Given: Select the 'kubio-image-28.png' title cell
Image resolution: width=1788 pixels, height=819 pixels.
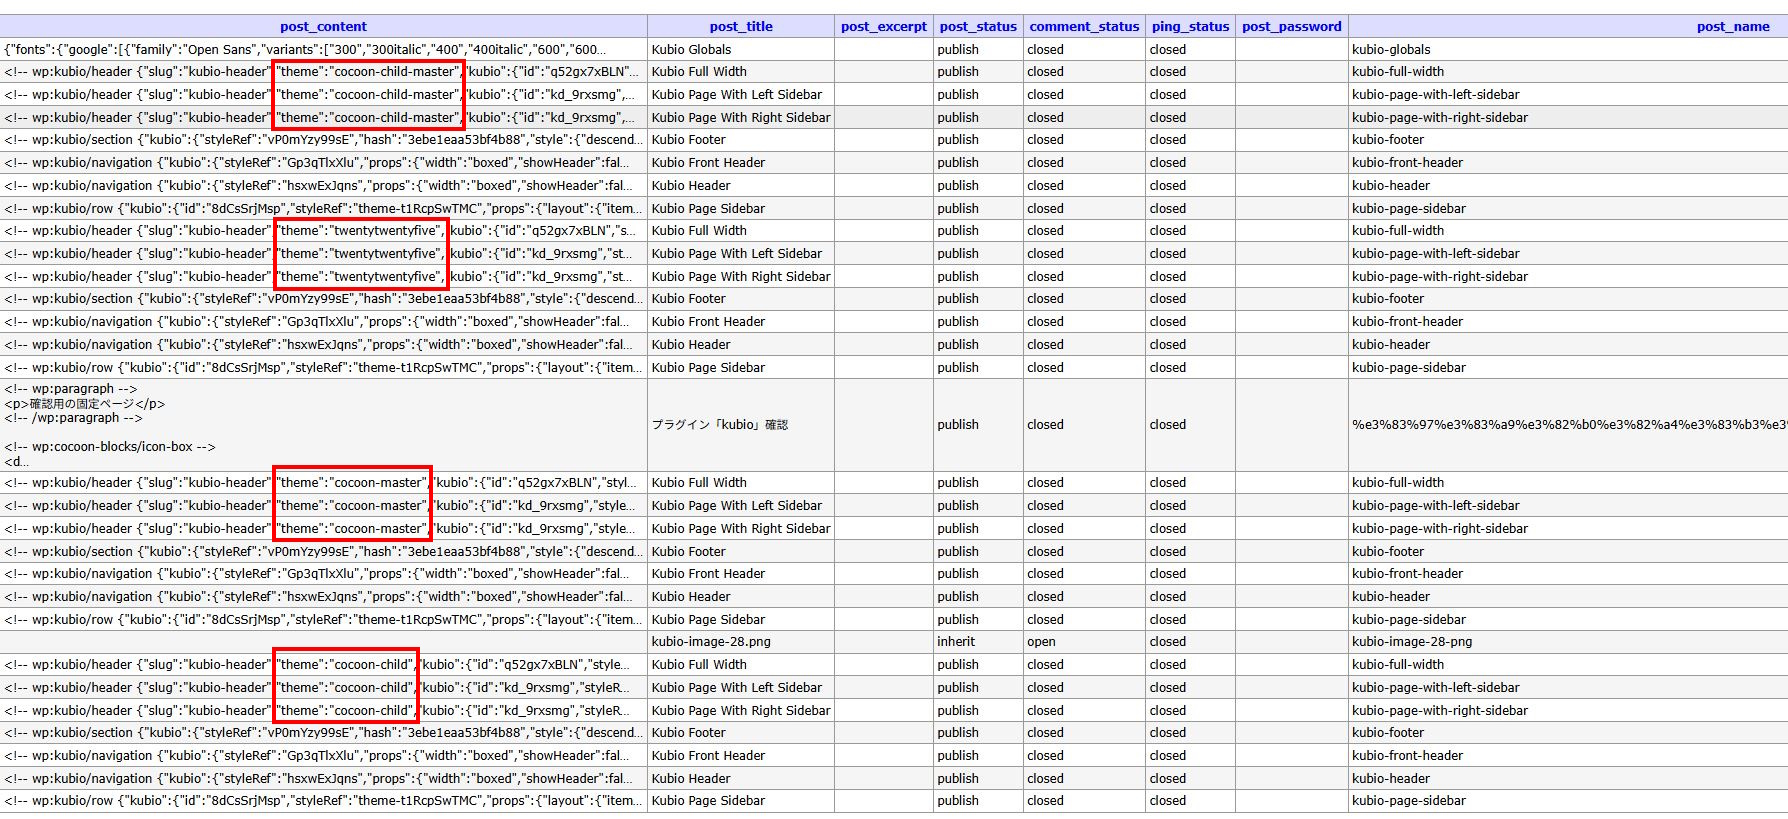Looking at the screenshot, I should coord(741,642).
